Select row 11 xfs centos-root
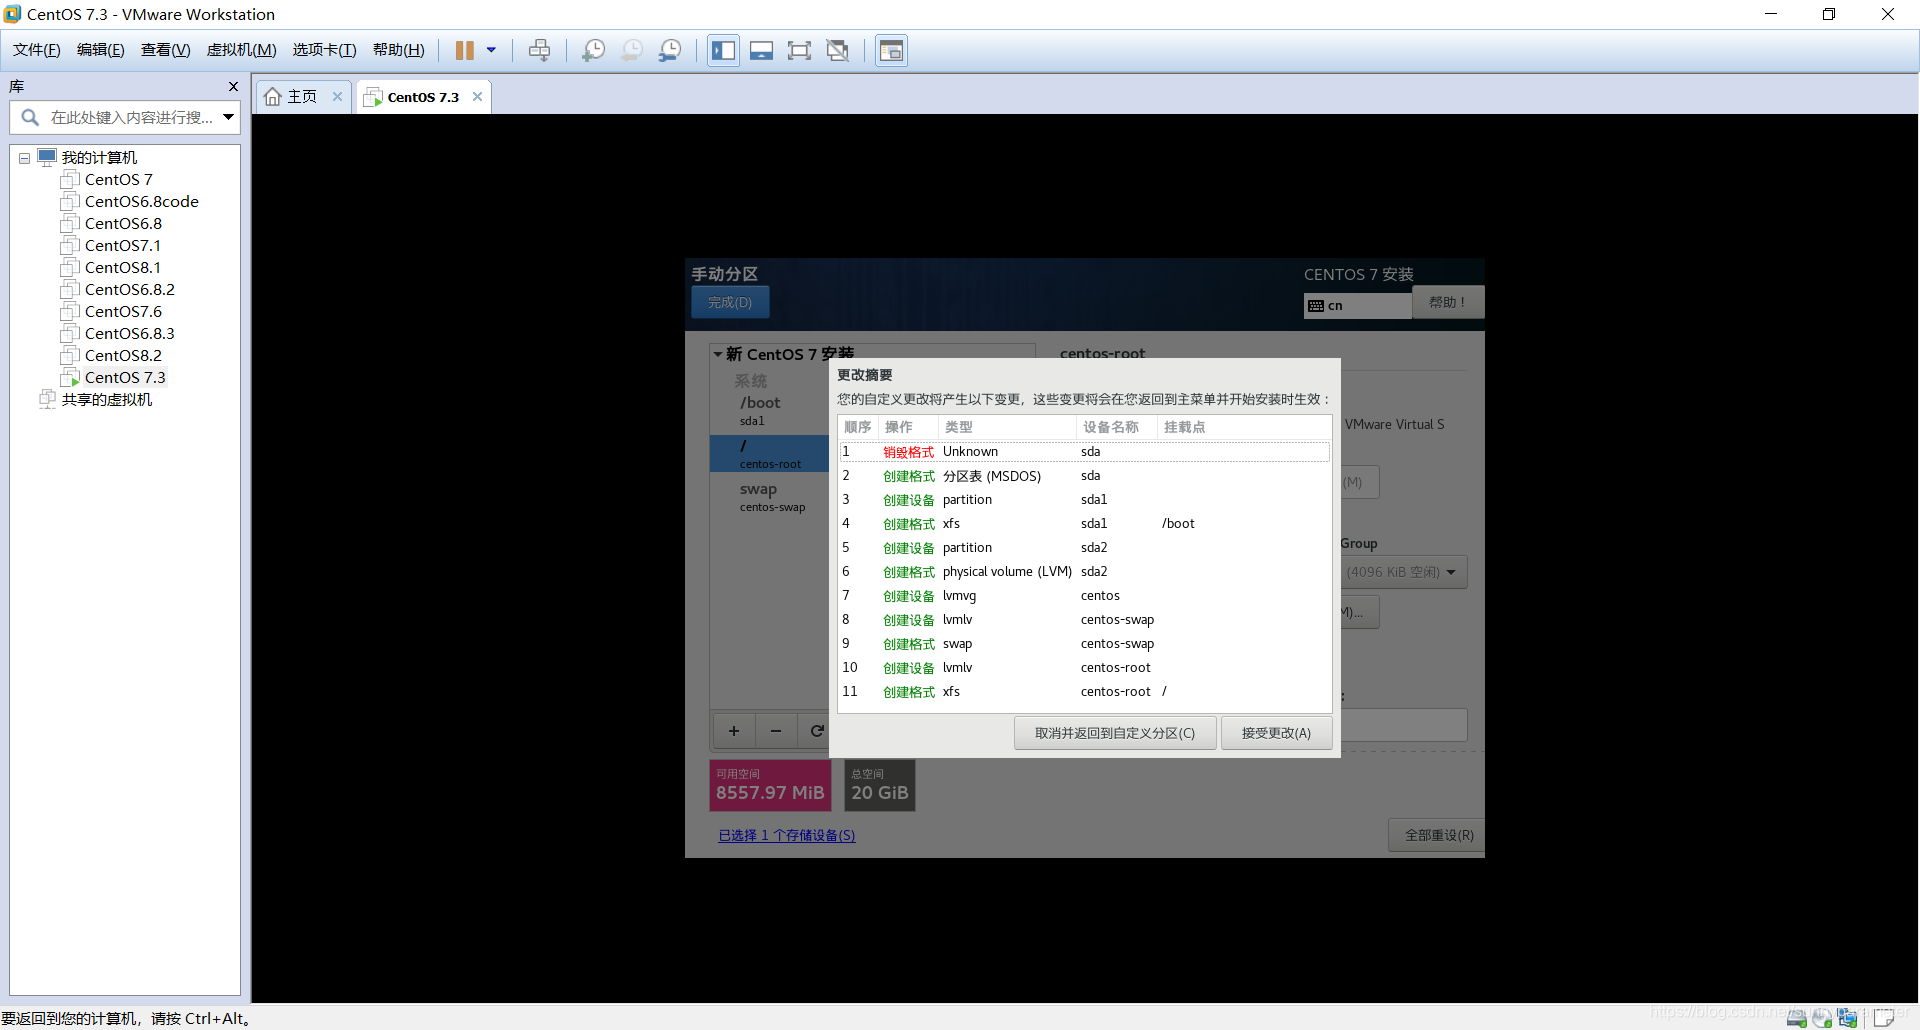The image size is (1920, 1030). (x=1085, y=692)
